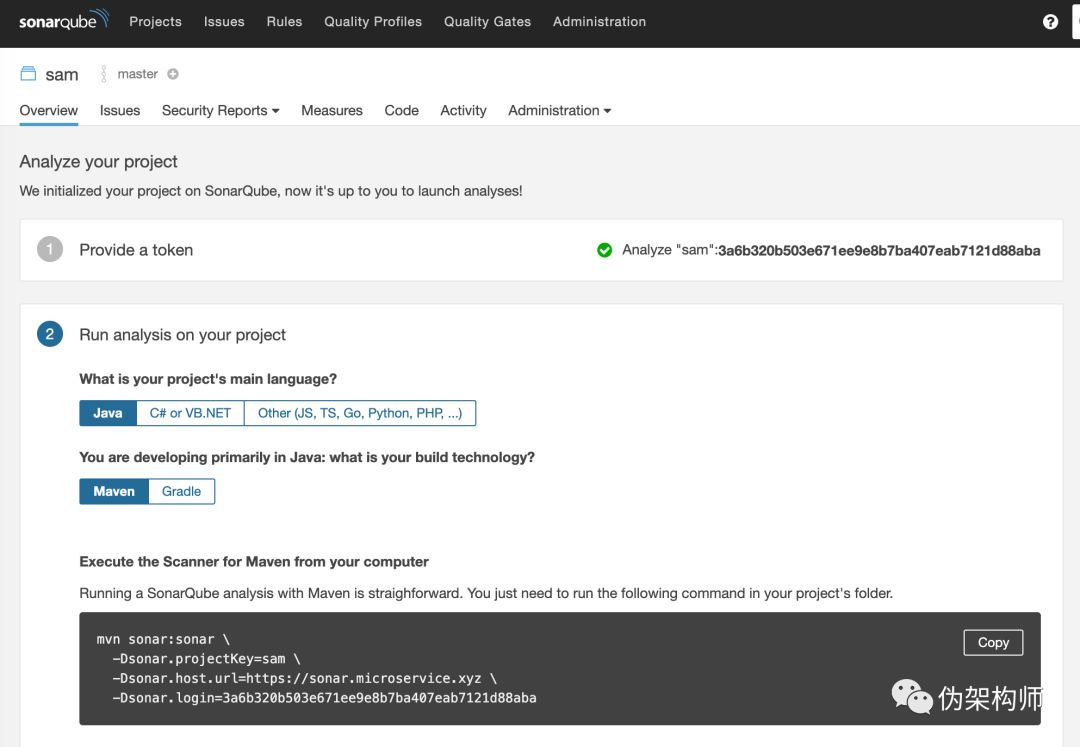This screenshot has width=1080, height=747.
Task: Click What is your project's main language text
Action: (x=208, y=379)
